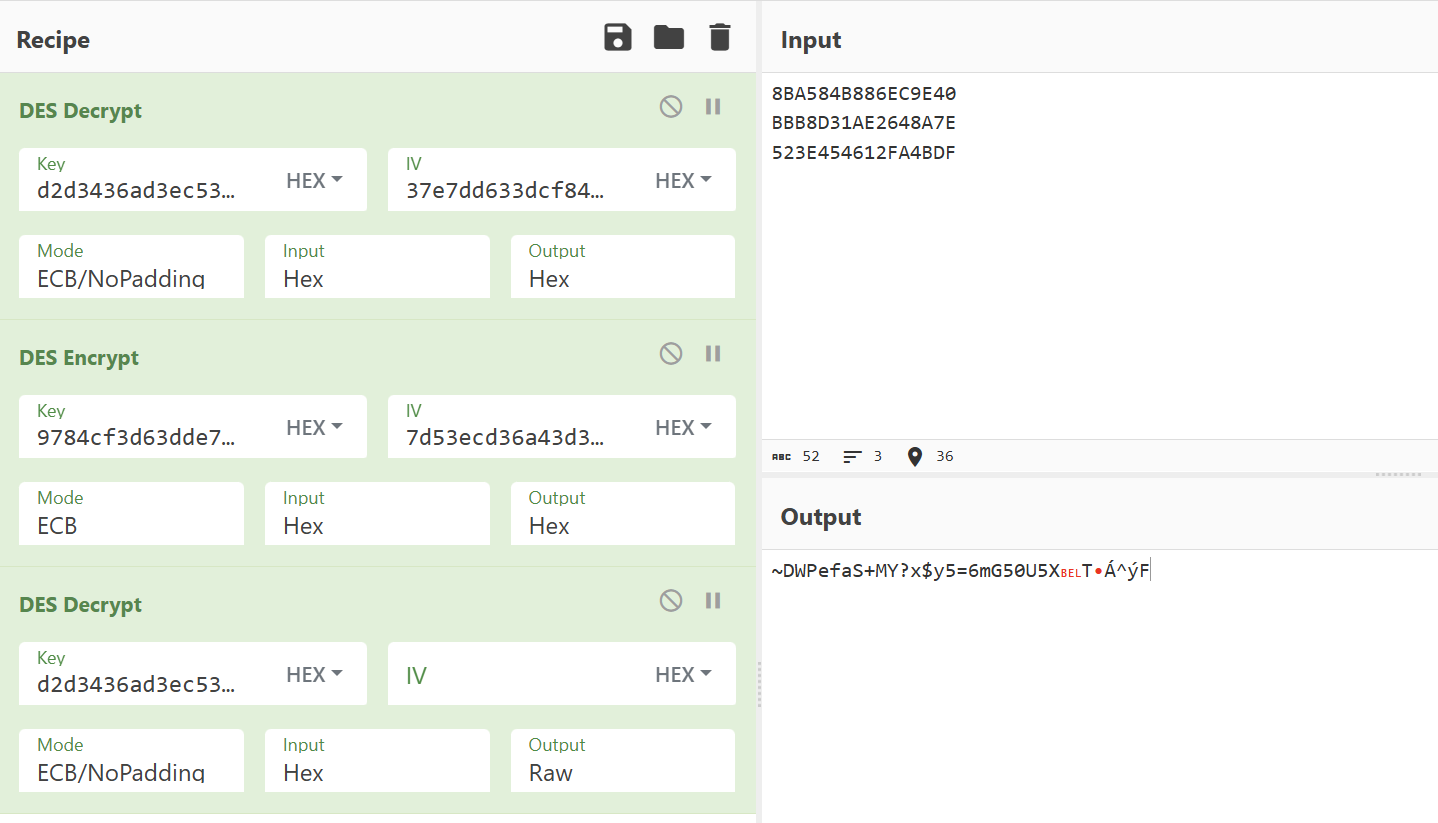Click input line 8BA584B886EC9E40
This screenshot has width=1438, height=823.
864,94
